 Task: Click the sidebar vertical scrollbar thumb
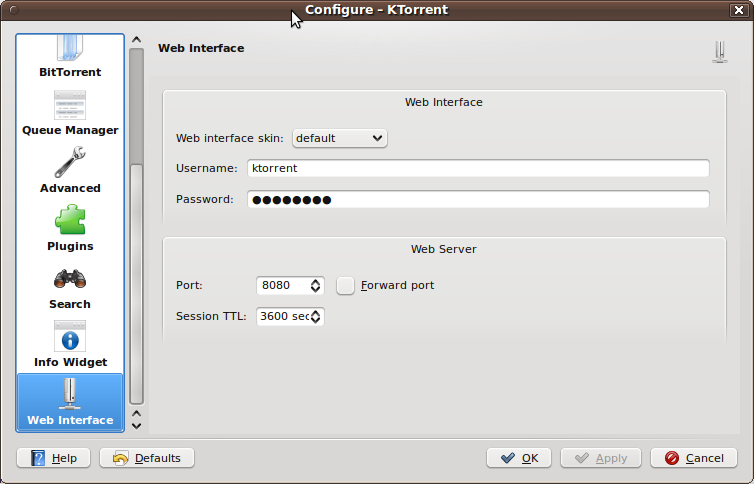coord(137,106)
